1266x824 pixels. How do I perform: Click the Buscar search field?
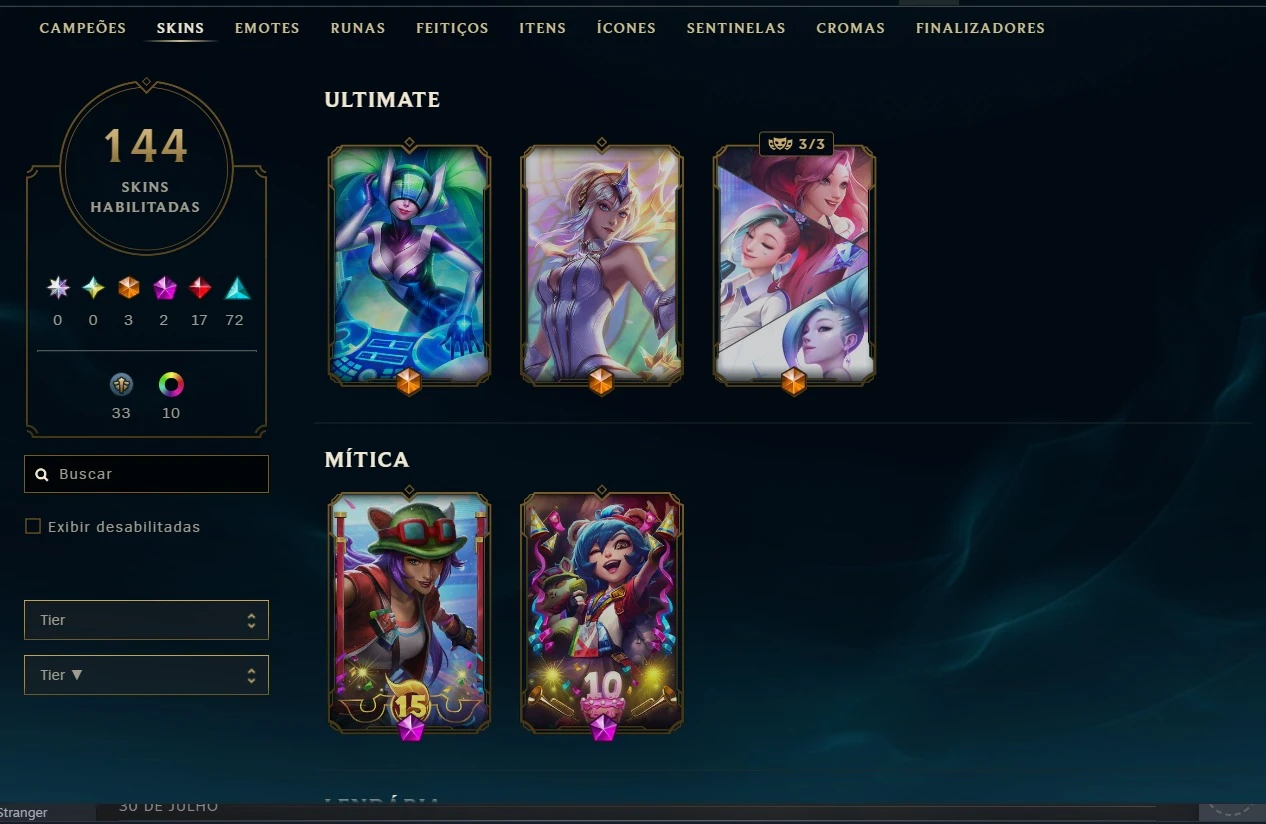146,474
